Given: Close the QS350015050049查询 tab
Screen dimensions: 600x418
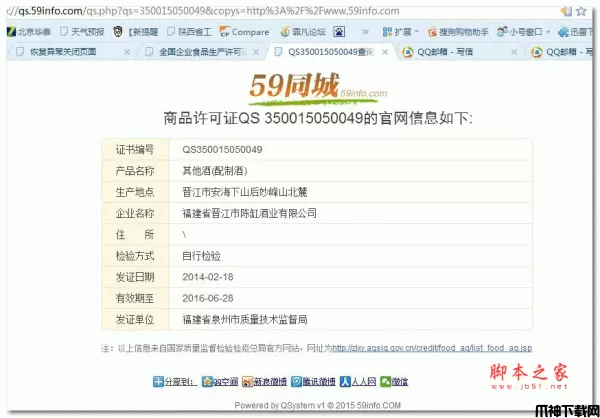Looking at the screenshot, I should pyautogui.click(x=385, y=52).
